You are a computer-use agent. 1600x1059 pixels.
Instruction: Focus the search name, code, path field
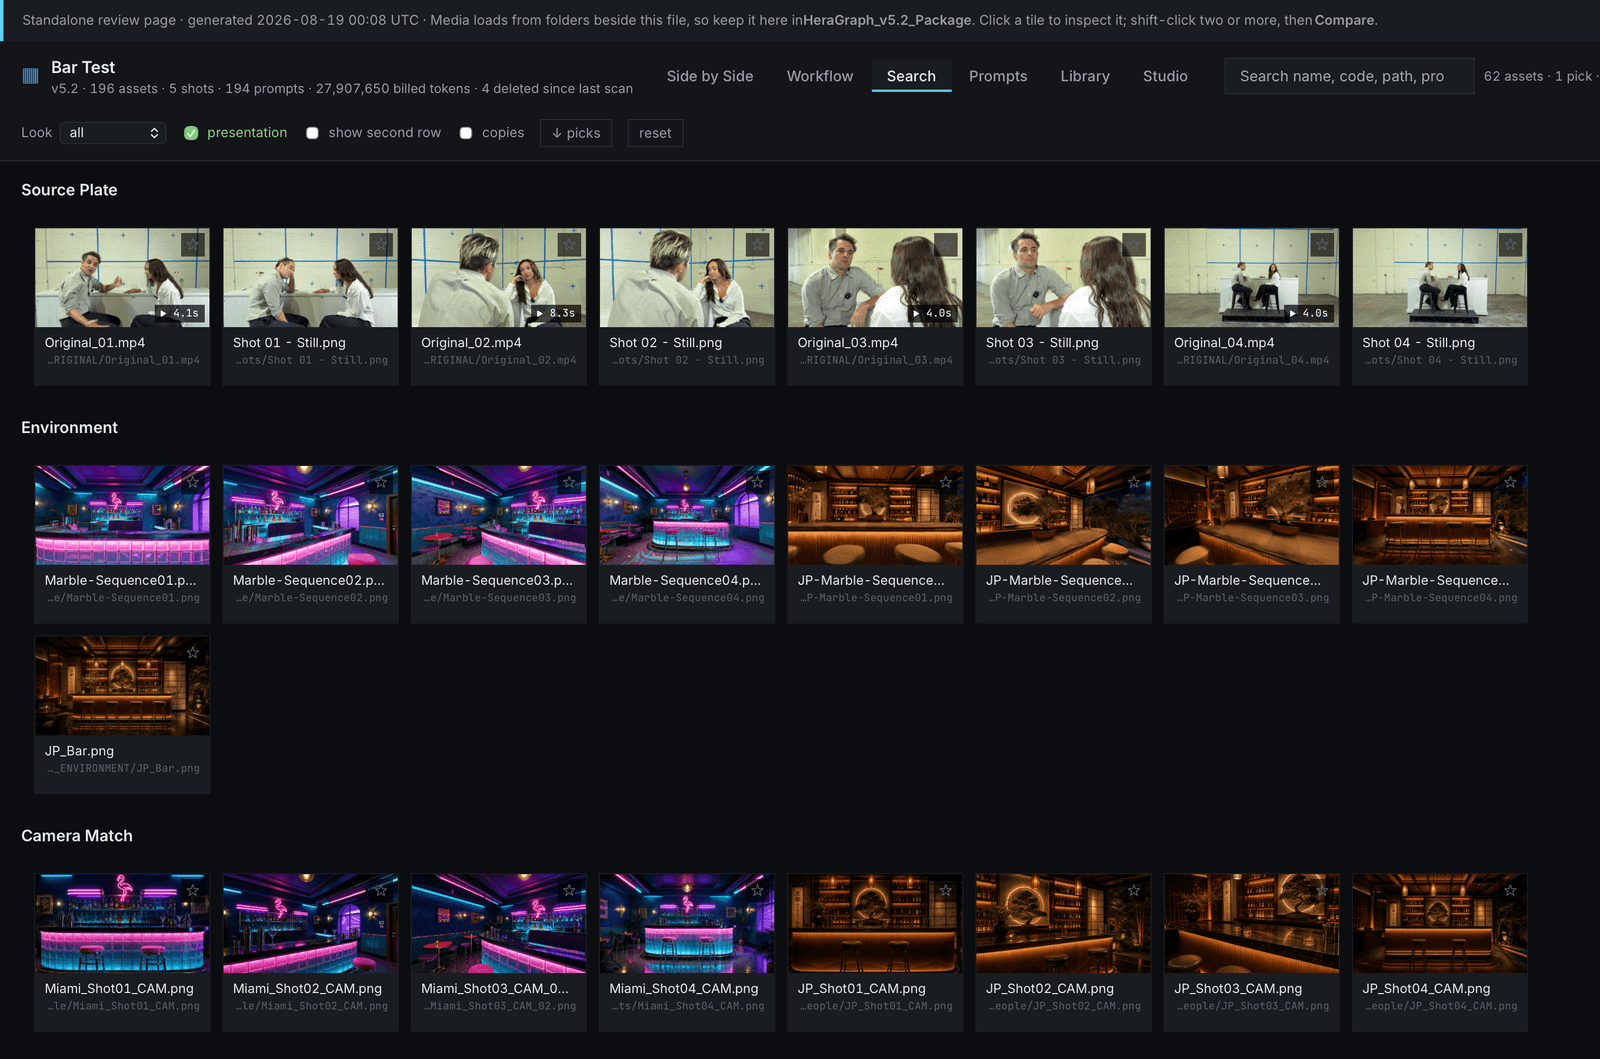pyautogui.click(x=1348, y=76)
